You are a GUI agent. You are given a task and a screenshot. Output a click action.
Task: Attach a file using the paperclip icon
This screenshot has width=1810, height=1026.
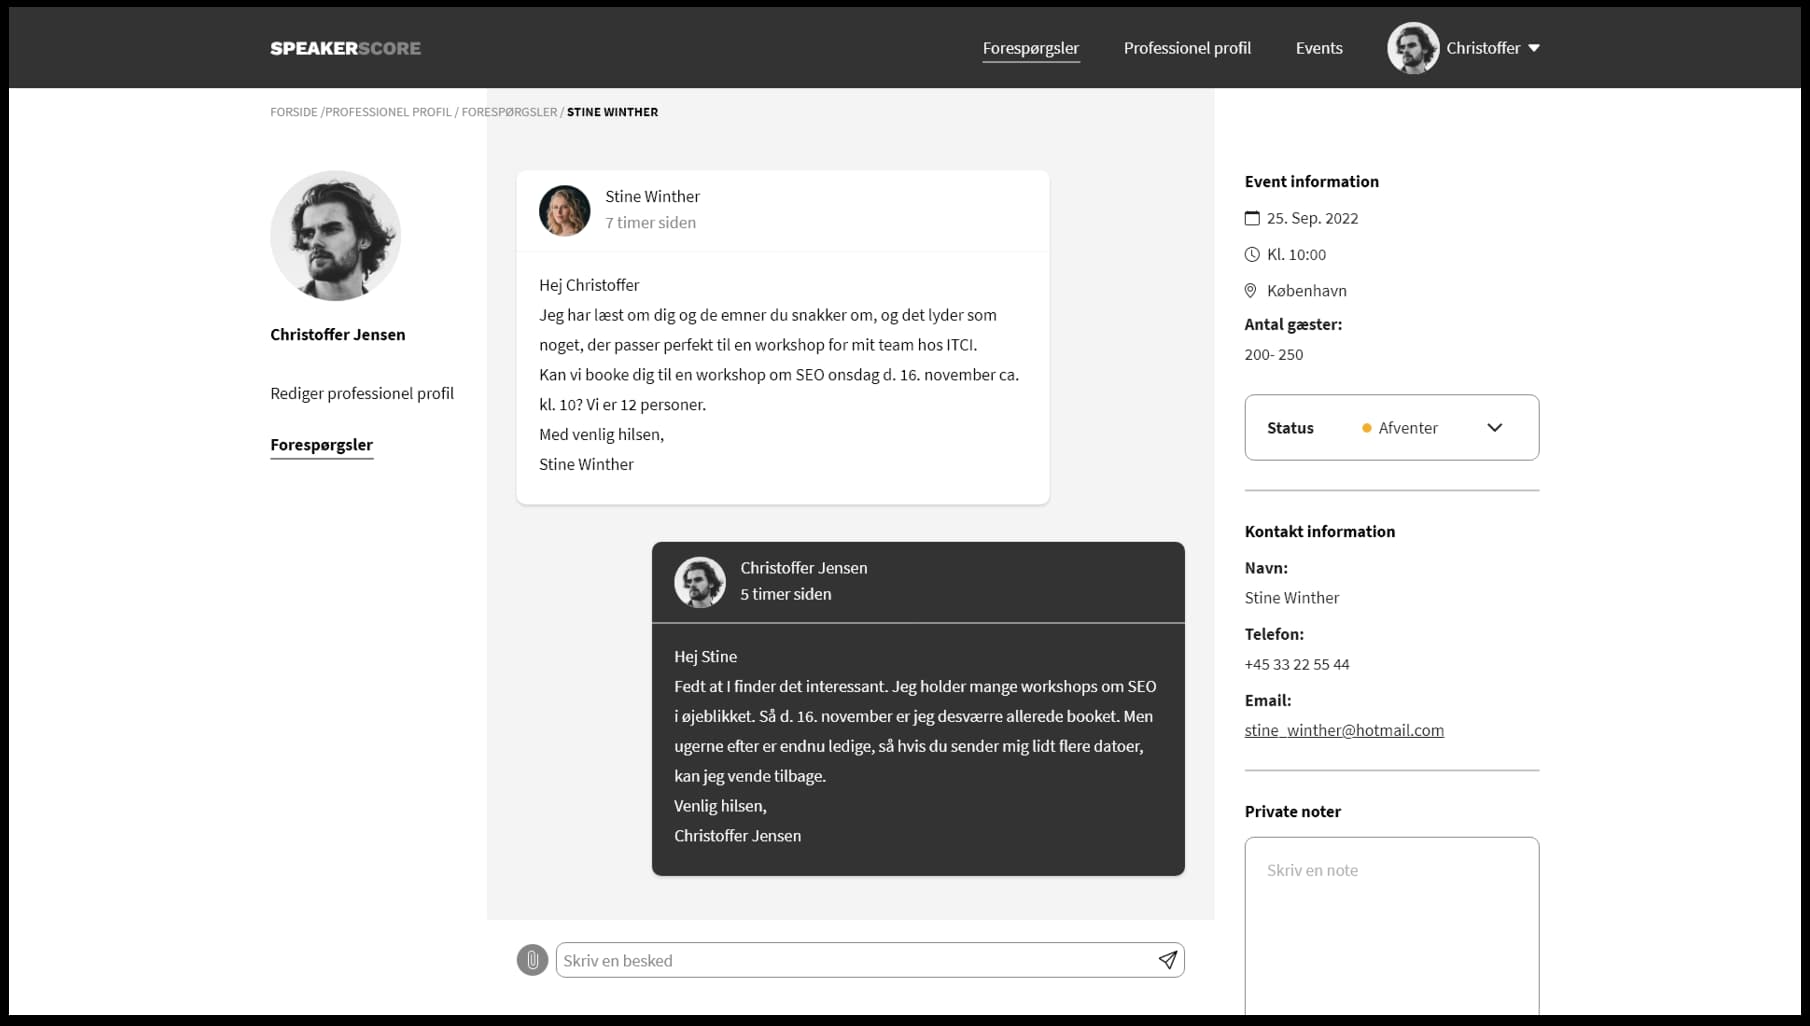click(531, 960)
